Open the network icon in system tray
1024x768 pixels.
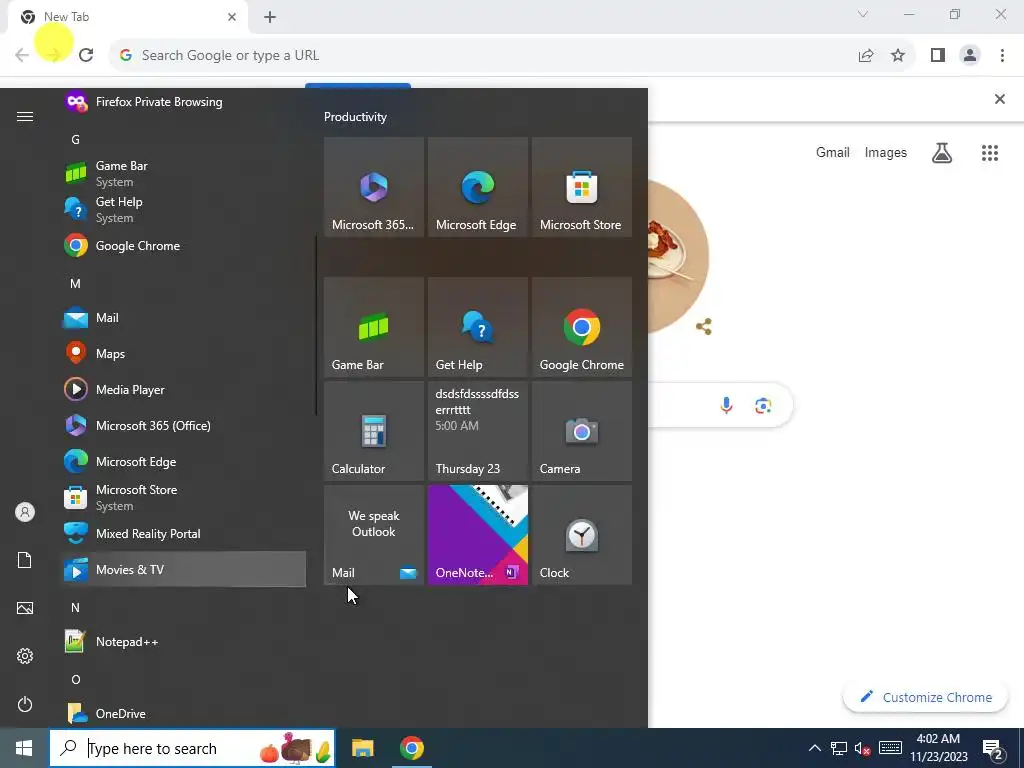[839, 748]
